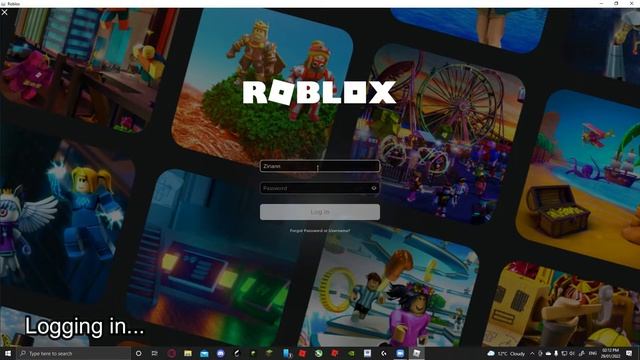This screenshot has height=360, width=640.
Task: Click the active Roblox taskbar icon
Action: (416, 353)
